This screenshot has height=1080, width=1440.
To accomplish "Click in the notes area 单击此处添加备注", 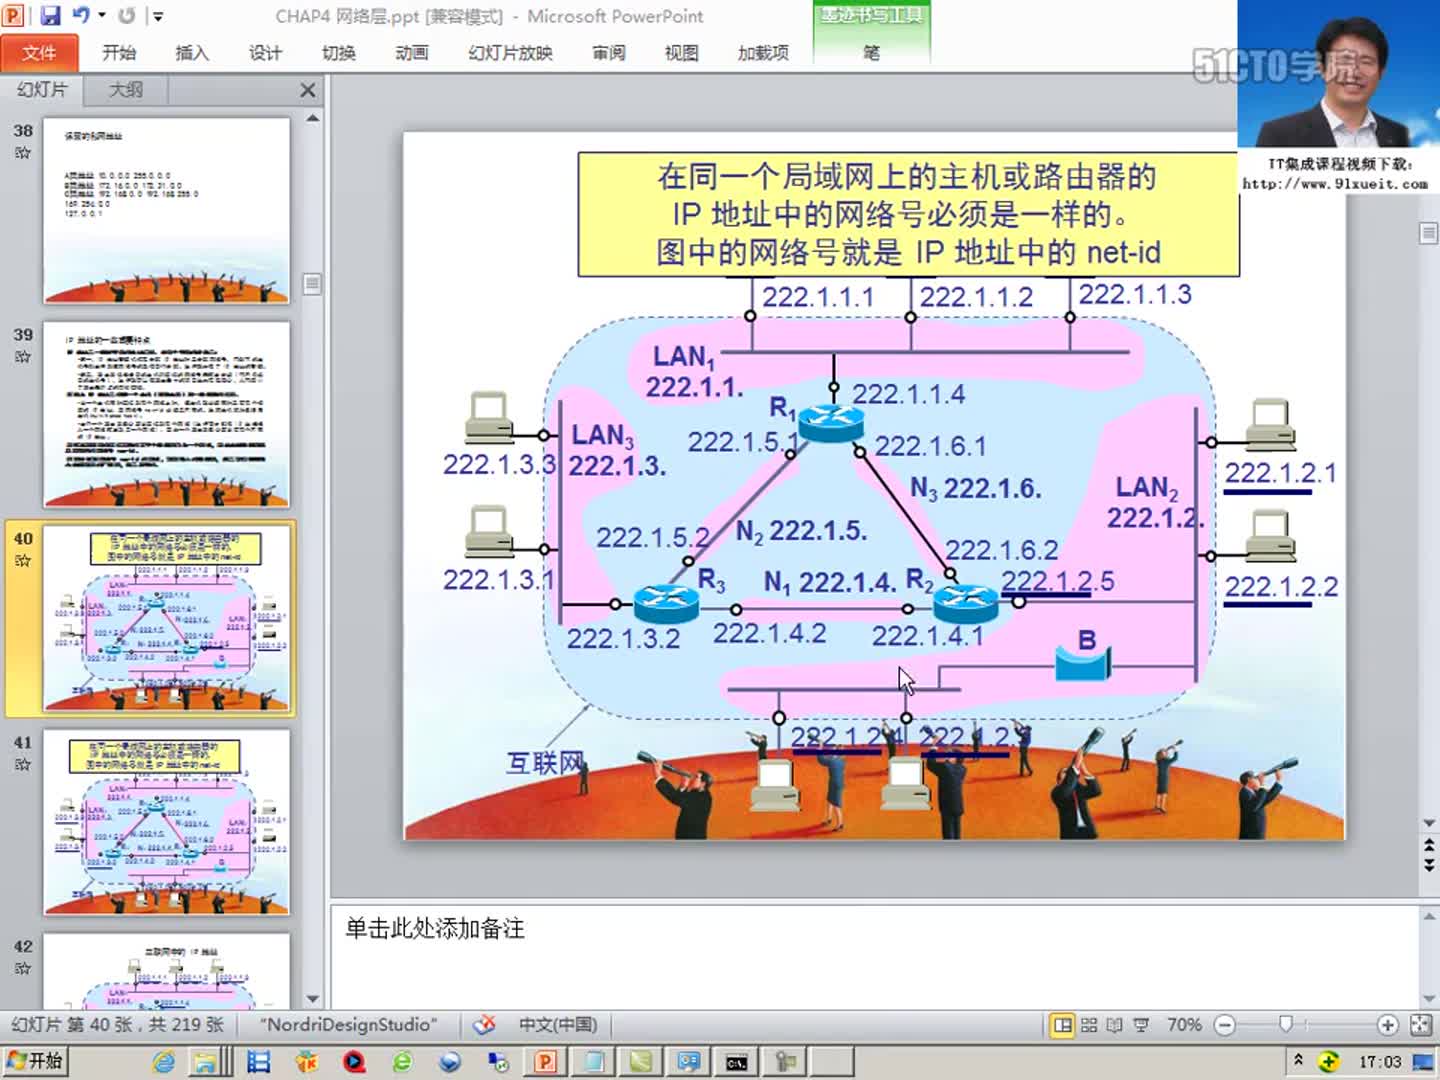I will [x=874, y=957].
